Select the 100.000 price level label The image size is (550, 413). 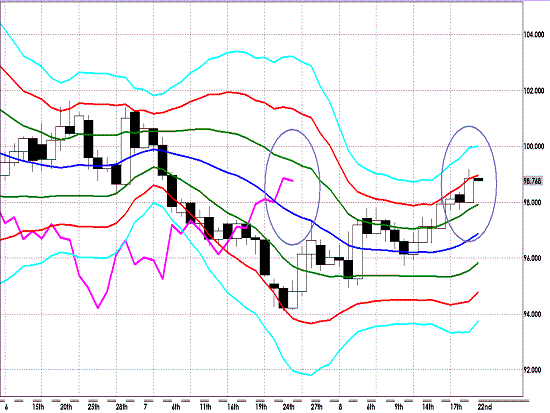click(x=534, y=146)
